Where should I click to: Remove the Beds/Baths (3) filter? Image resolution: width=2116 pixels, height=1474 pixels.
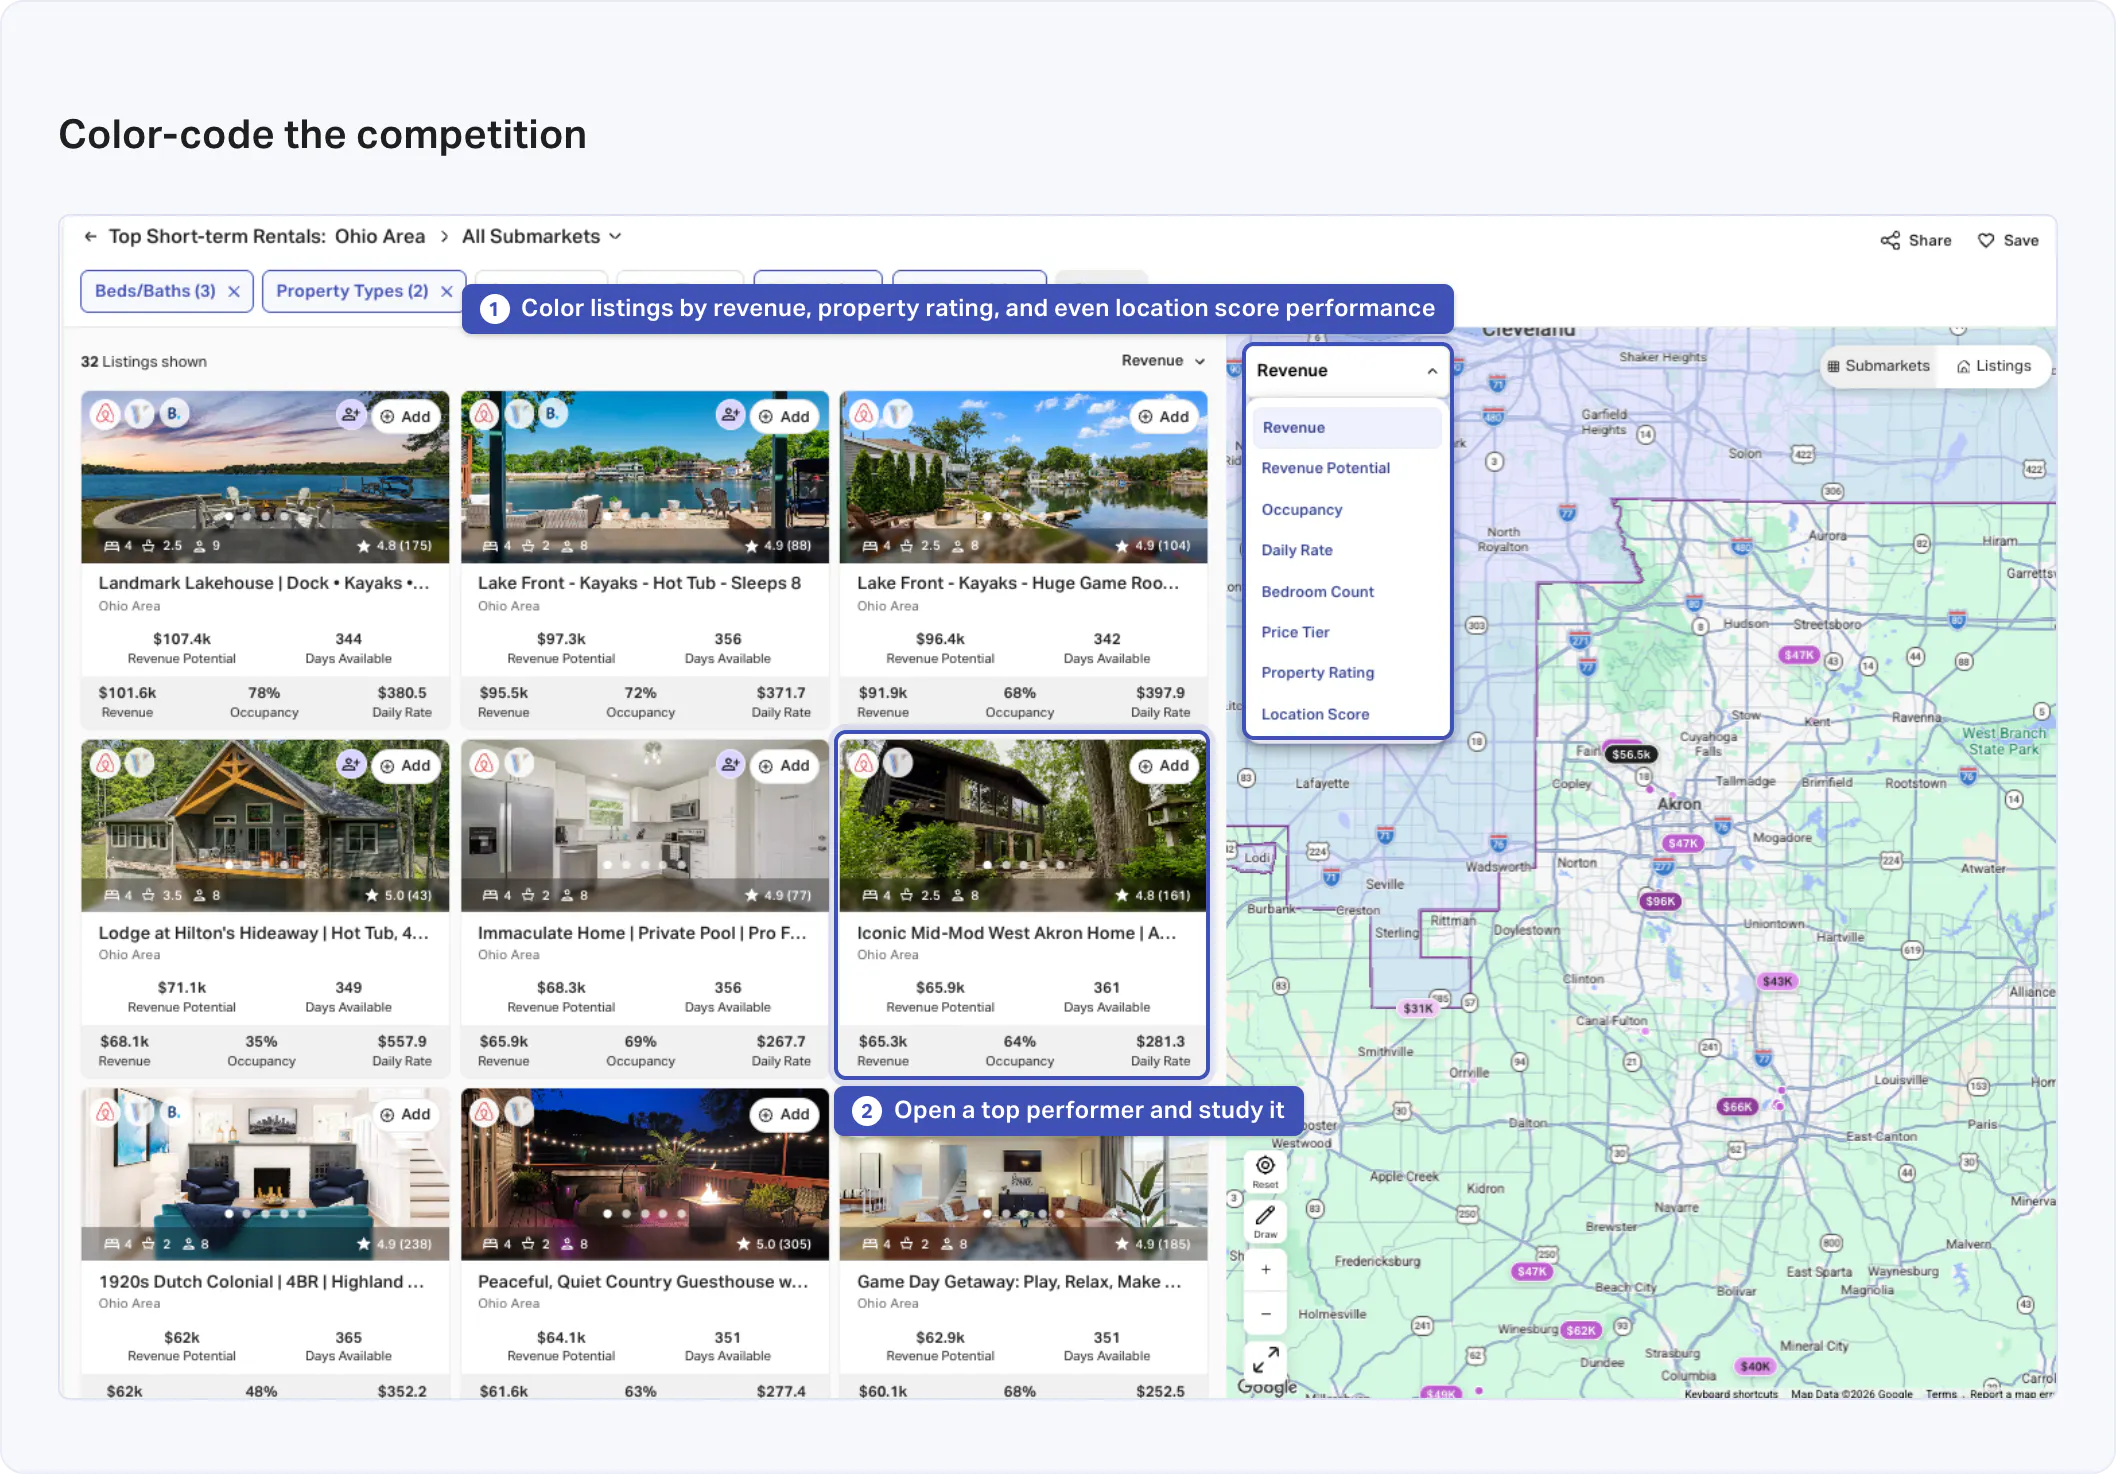tap(234, 291)
